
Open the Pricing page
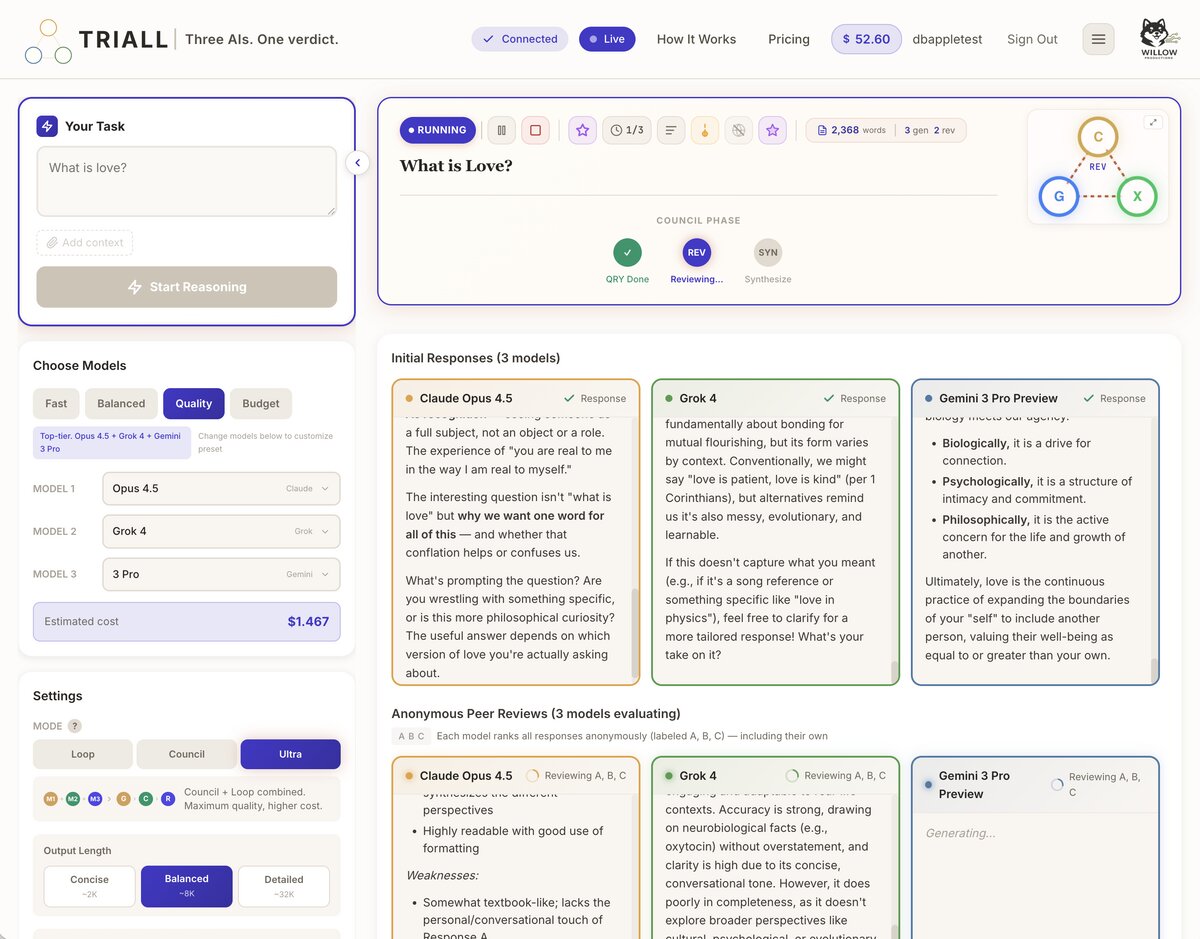(789, 39)
